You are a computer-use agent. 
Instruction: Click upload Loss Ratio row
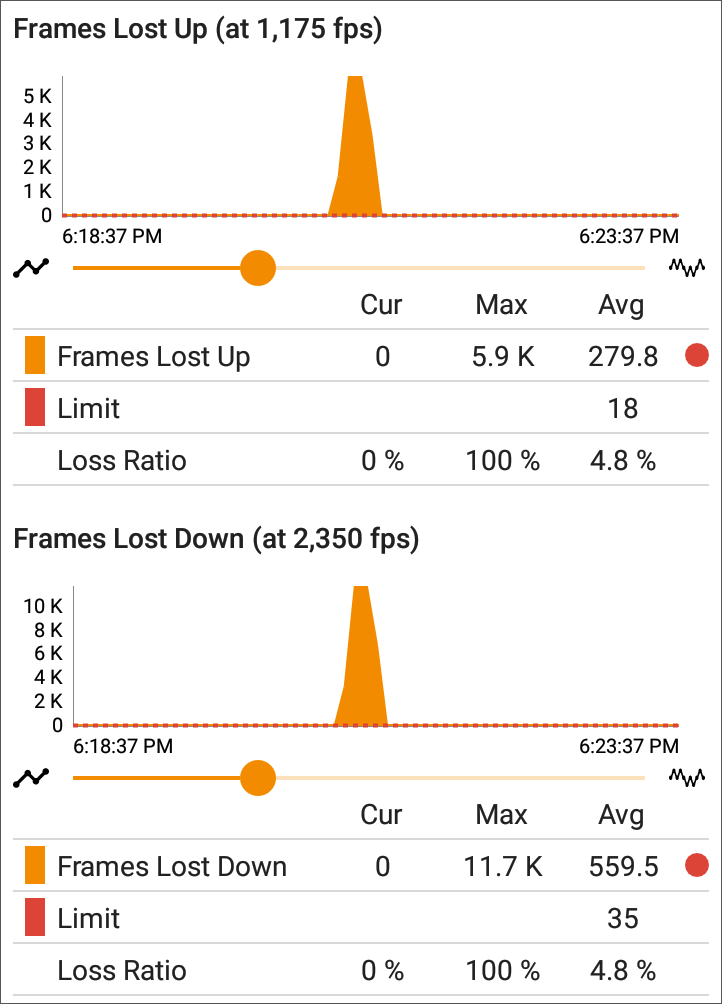[x=361, y=460]
